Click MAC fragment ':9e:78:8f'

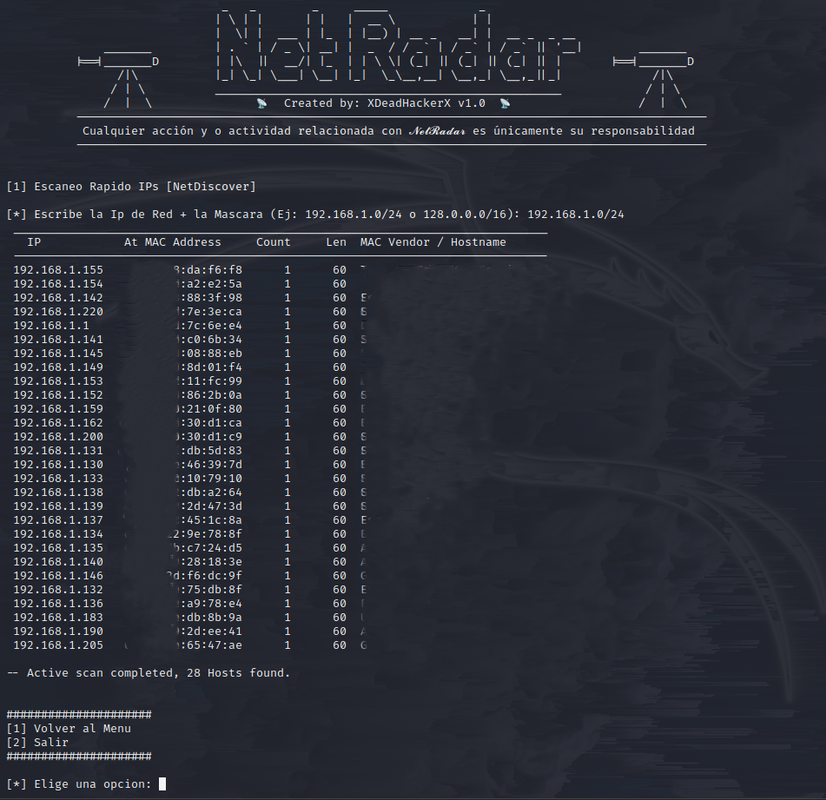click(x=211, y=534)
